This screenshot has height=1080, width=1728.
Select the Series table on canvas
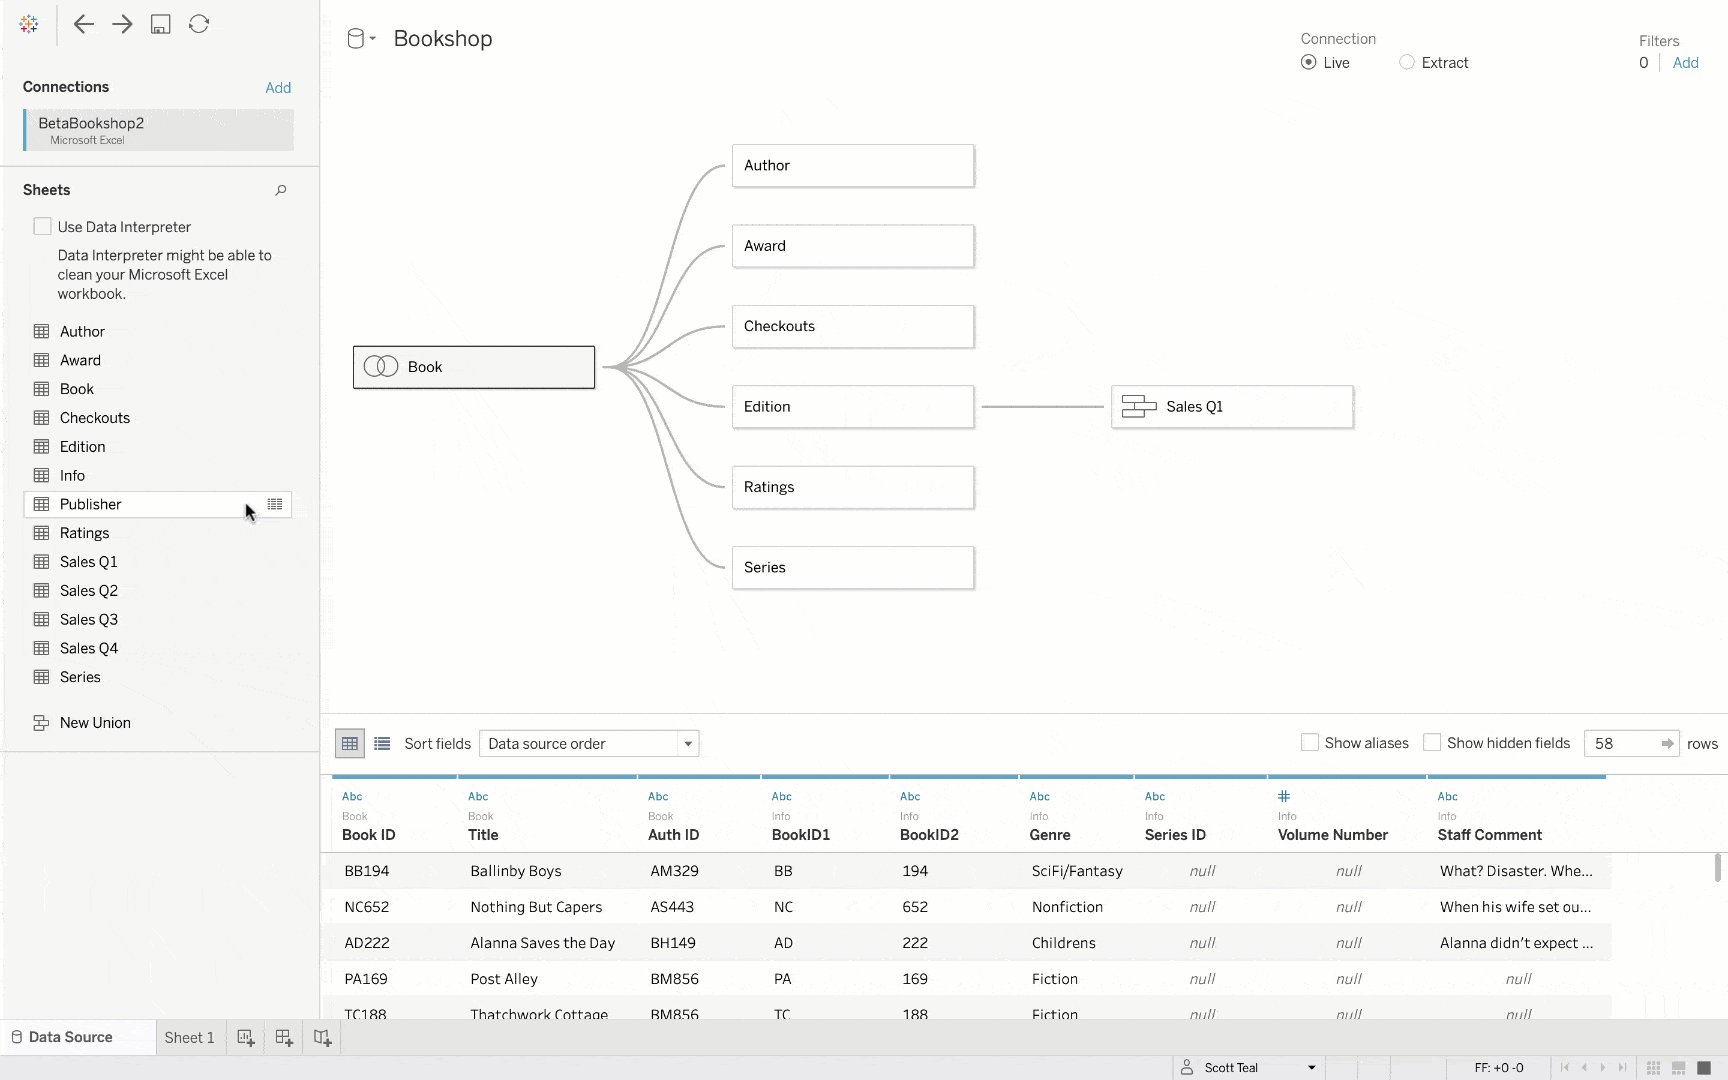click(x=853, y=567)
